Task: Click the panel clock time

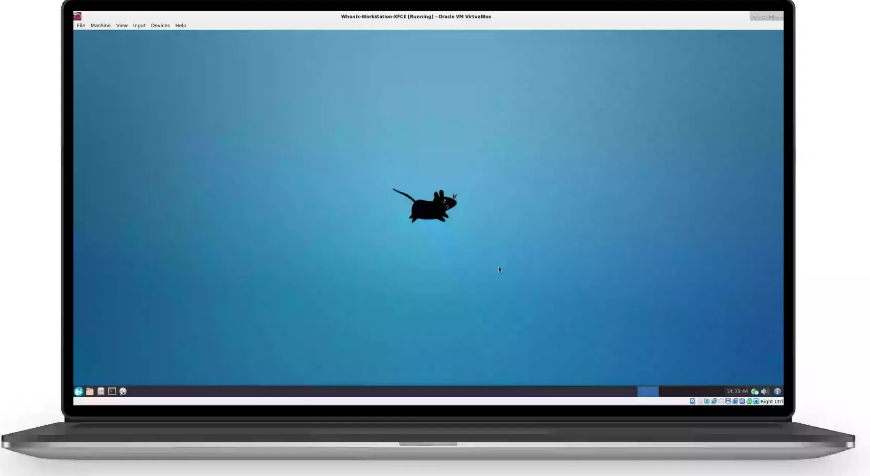Action: [x=737, y=391]
